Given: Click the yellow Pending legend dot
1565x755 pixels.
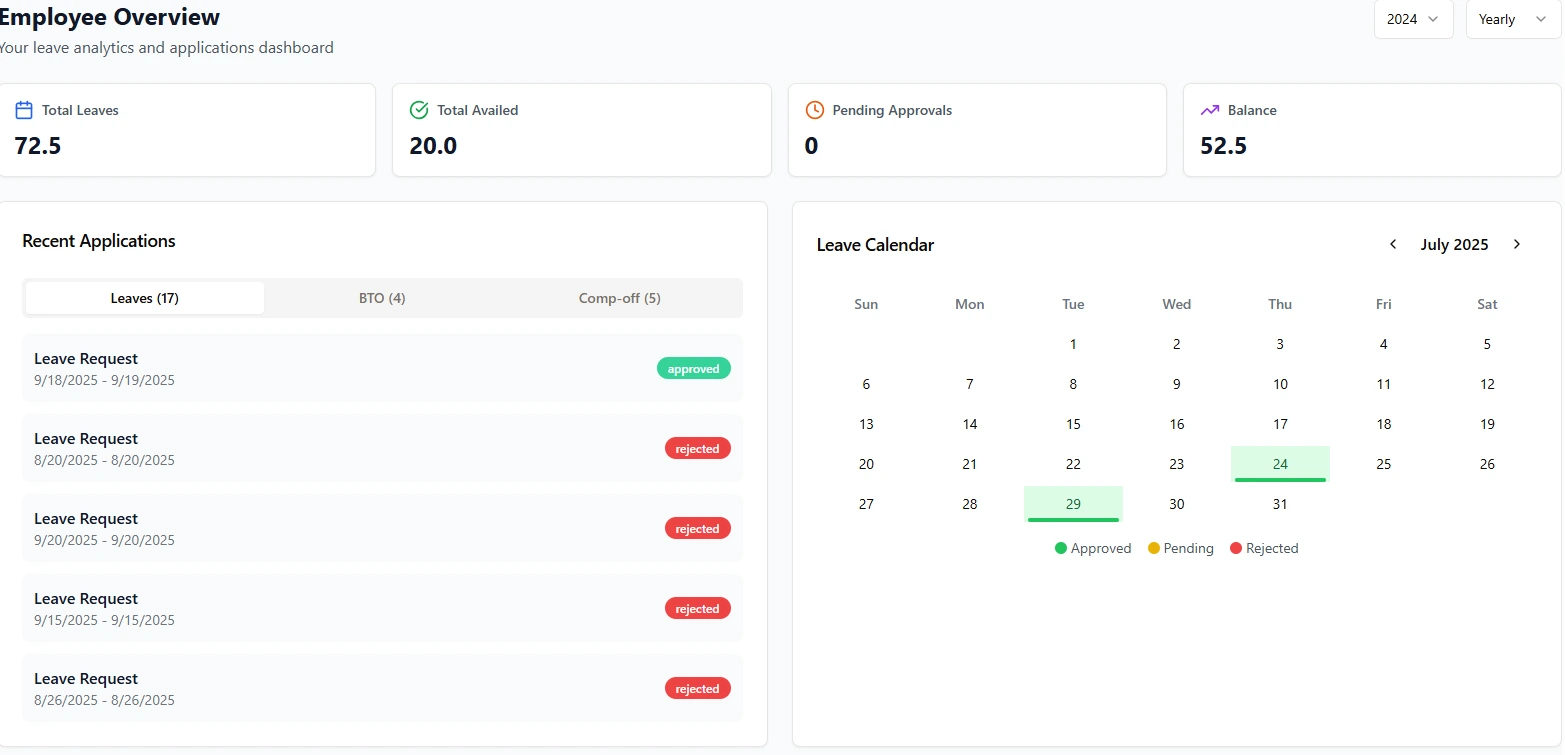Looking at the screenshot, I should [1154, 548].
